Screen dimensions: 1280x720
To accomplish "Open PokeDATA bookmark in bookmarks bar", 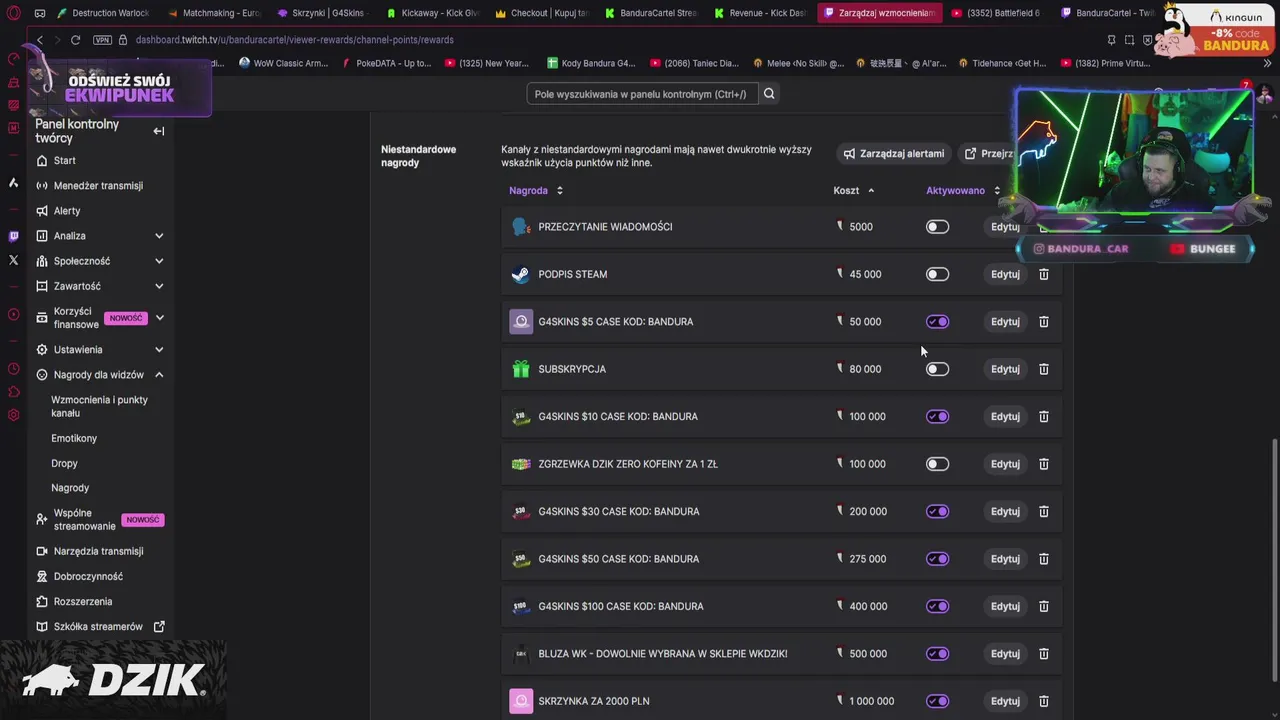I will [386, 63].
